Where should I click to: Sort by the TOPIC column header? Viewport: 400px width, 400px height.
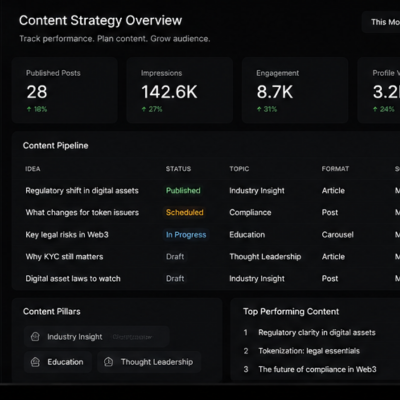click(x=239, y=169)
